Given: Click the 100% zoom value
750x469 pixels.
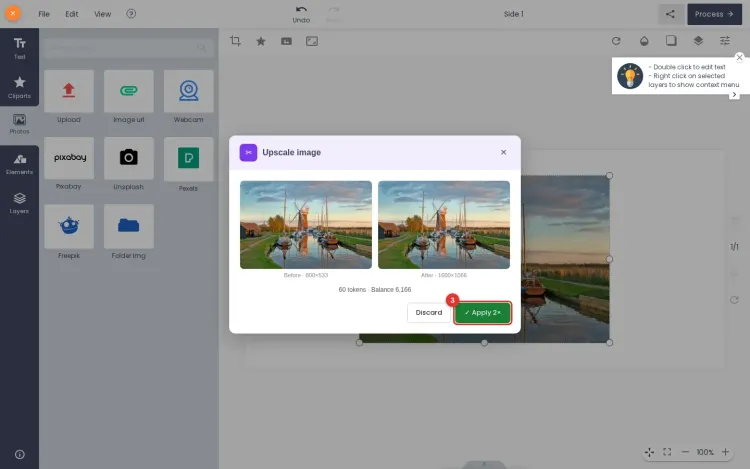Looking at the screenshot, I should 705,452.
